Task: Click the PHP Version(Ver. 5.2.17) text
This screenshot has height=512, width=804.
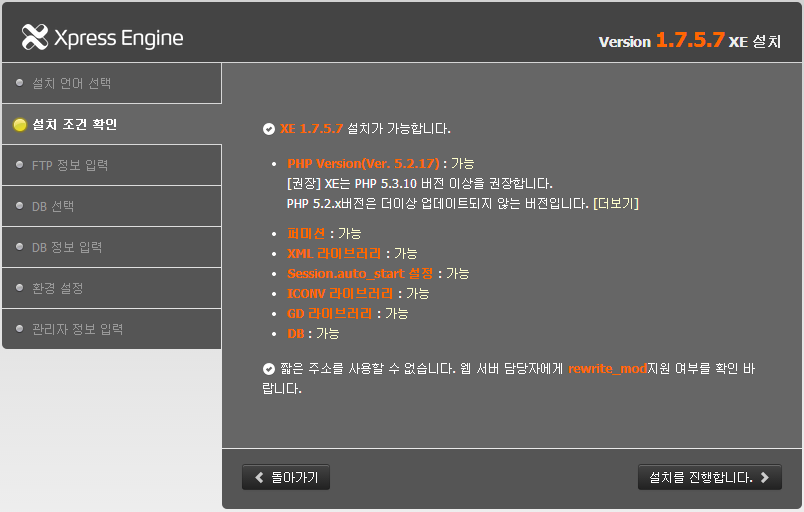Action: 363,164
